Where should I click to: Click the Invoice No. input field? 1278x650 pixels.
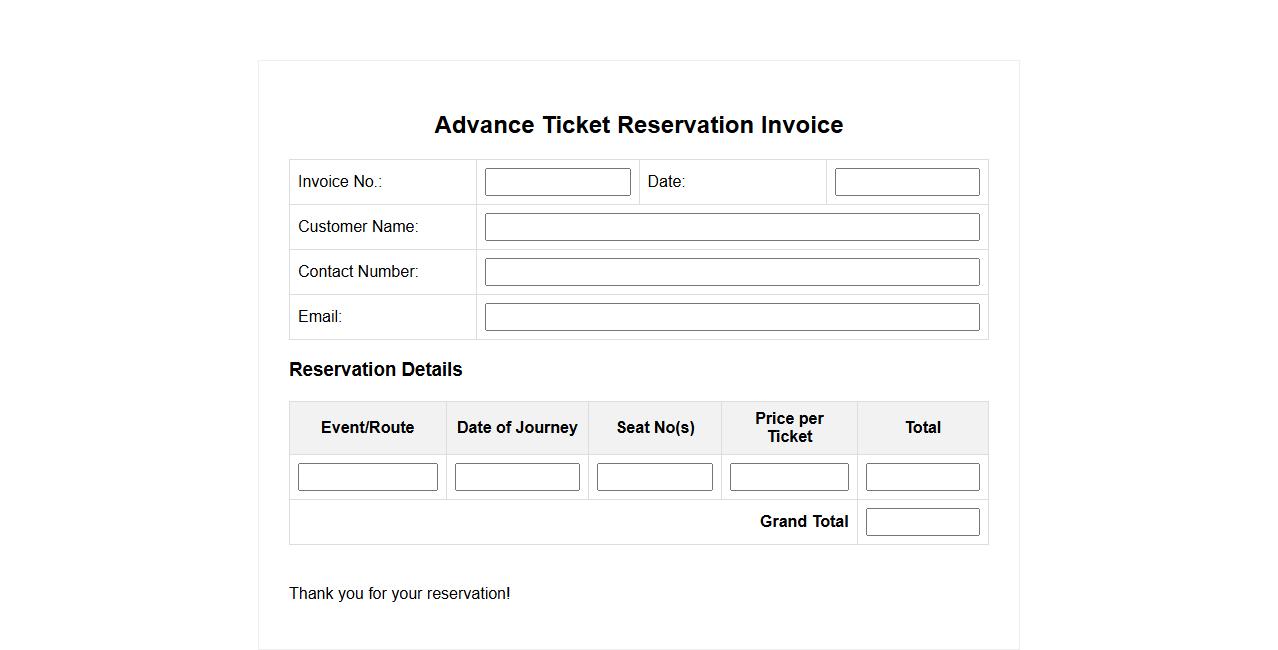point(557,182)
